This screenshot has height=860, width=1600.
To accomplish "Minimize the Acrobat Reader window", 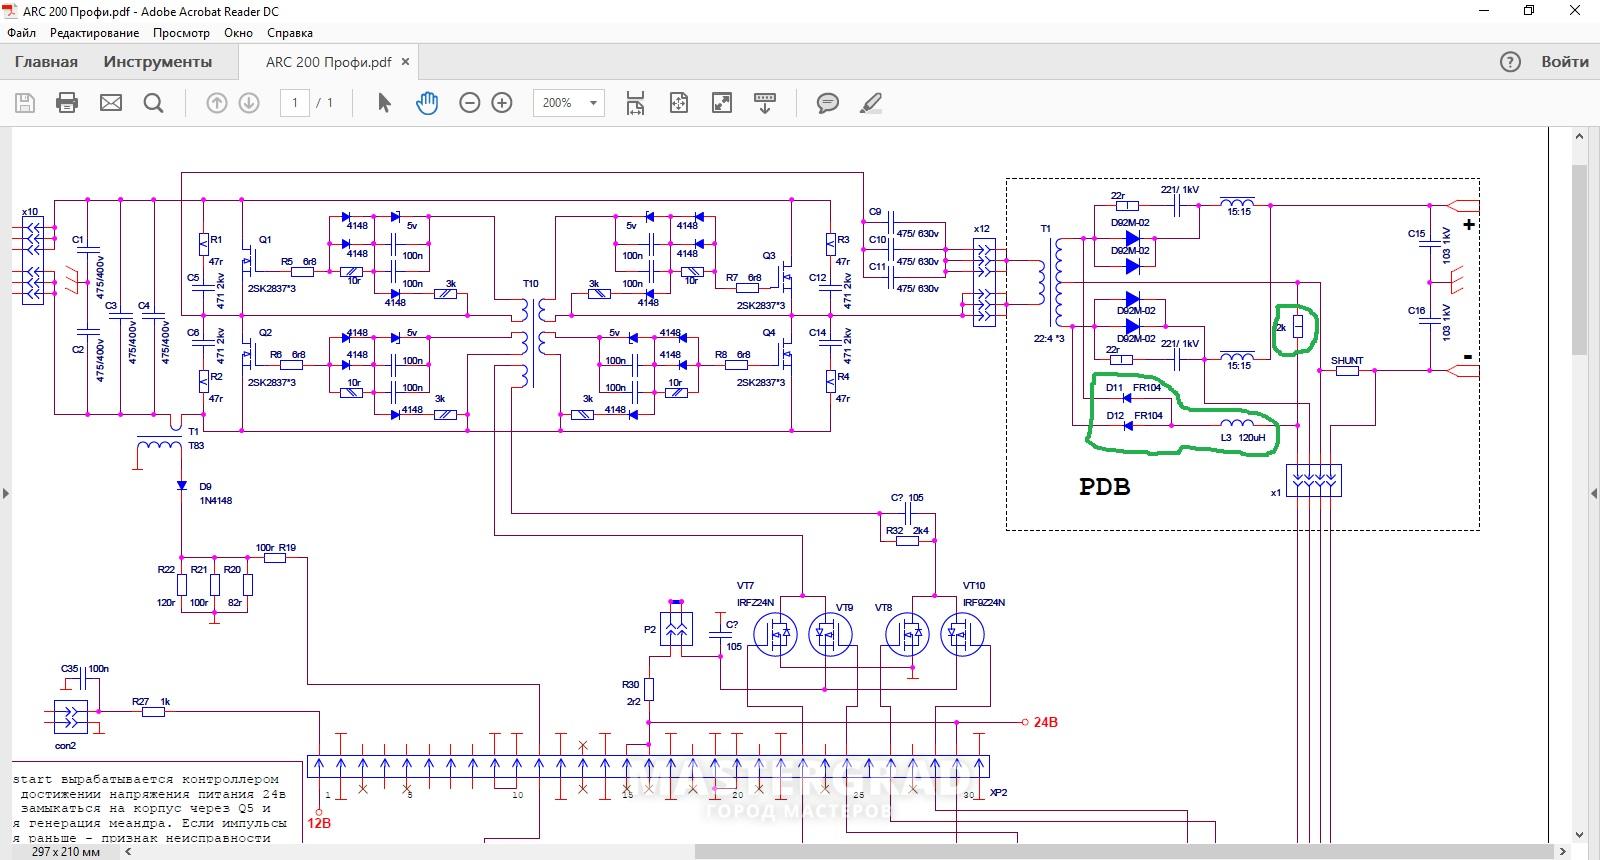I will tap(1483, 11).
